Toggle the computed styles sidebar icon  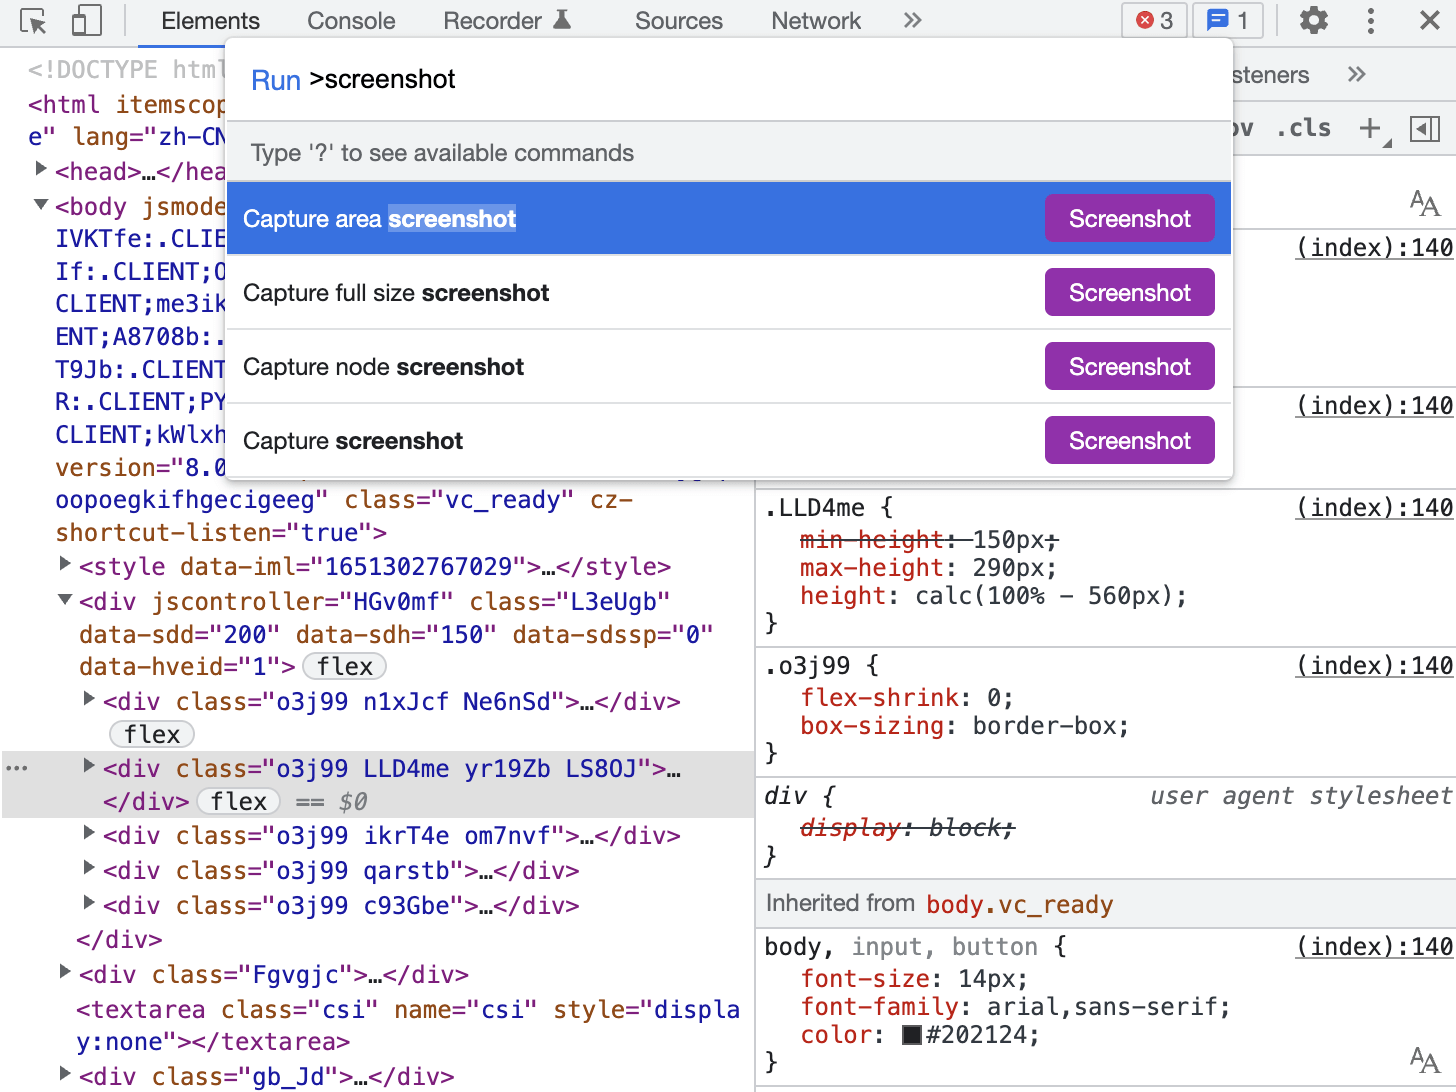(1425, 128)
